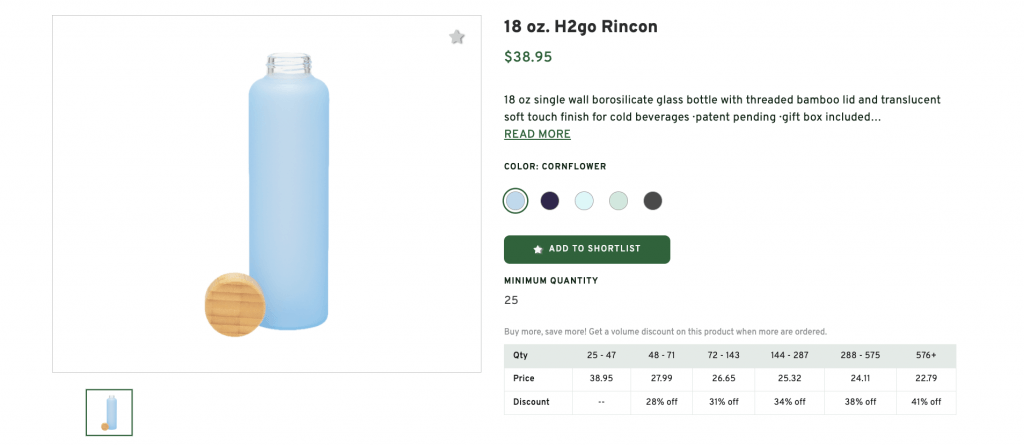
Task: Choose the dark navy color swatch
Action: (x=549, y=201)
